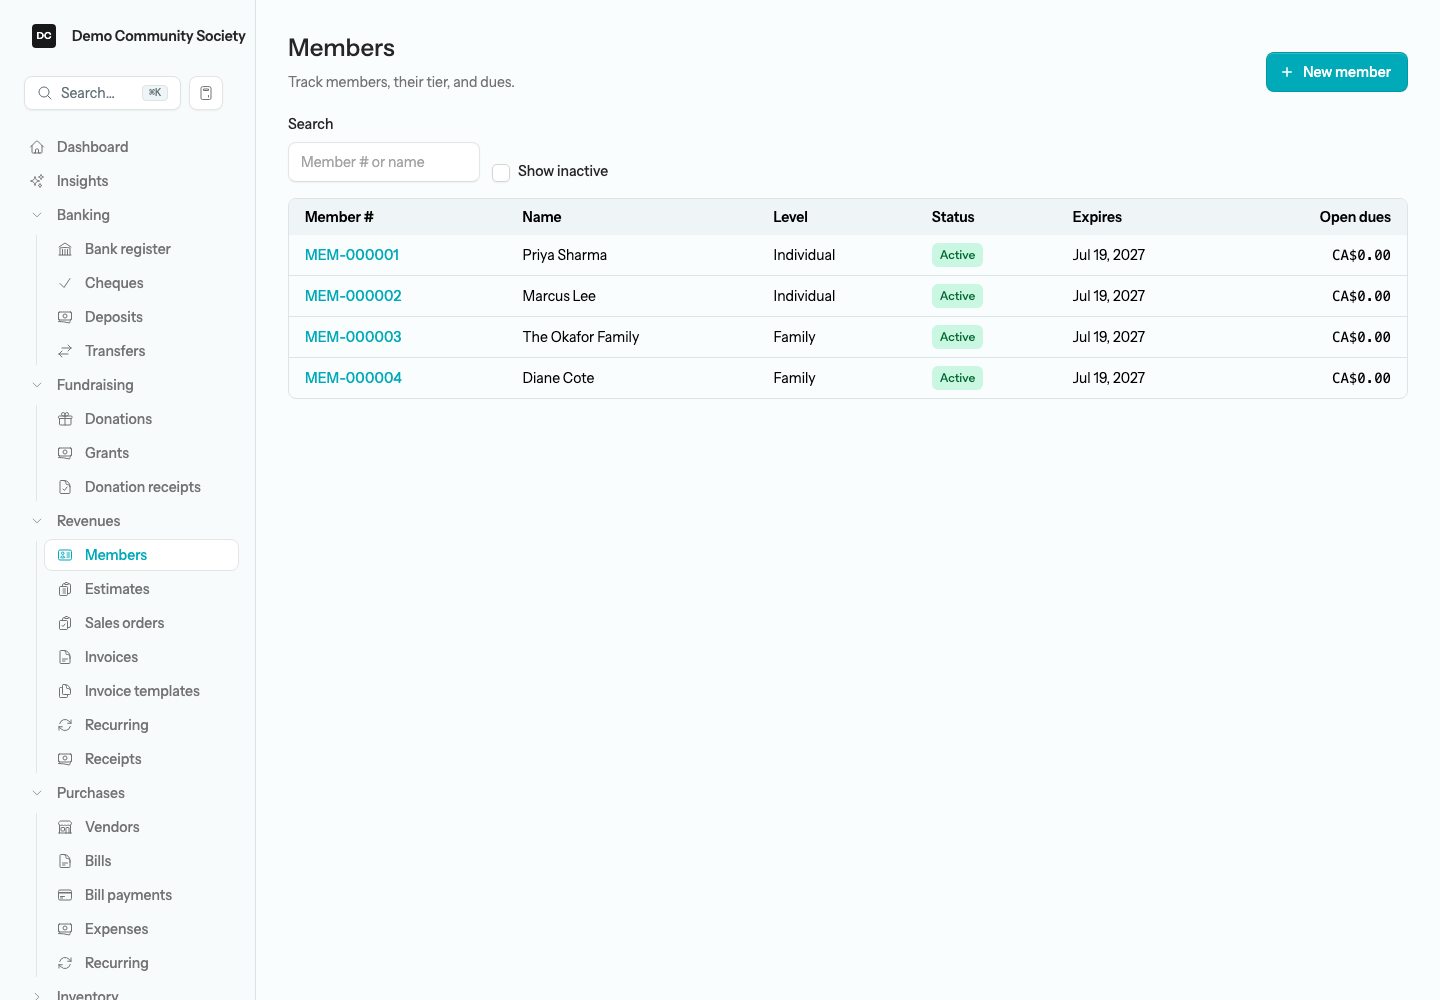Collapse the Fundraising section chevron
This screenshot has width=1440, height=1000.
click(37, 385)
